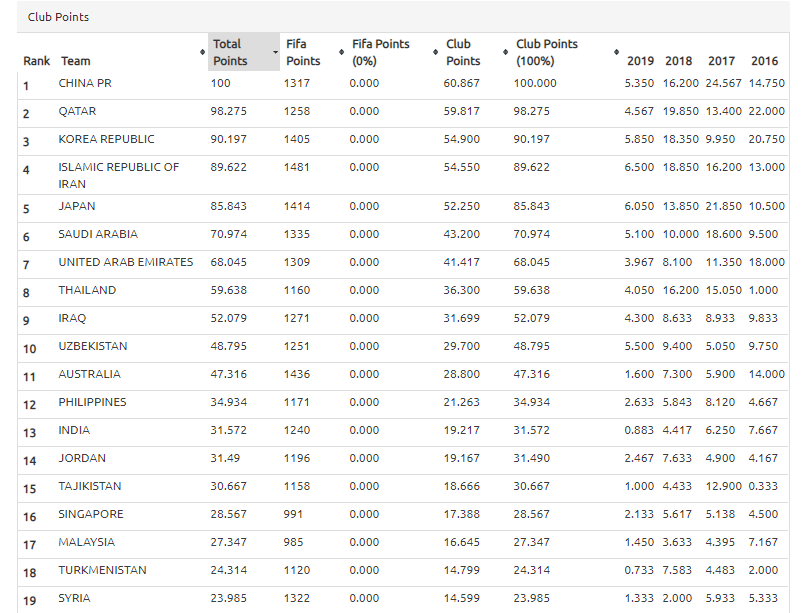Click the sort arrow beside the Fifa Points header
This screenshot has height=613, width=811.
340,52
